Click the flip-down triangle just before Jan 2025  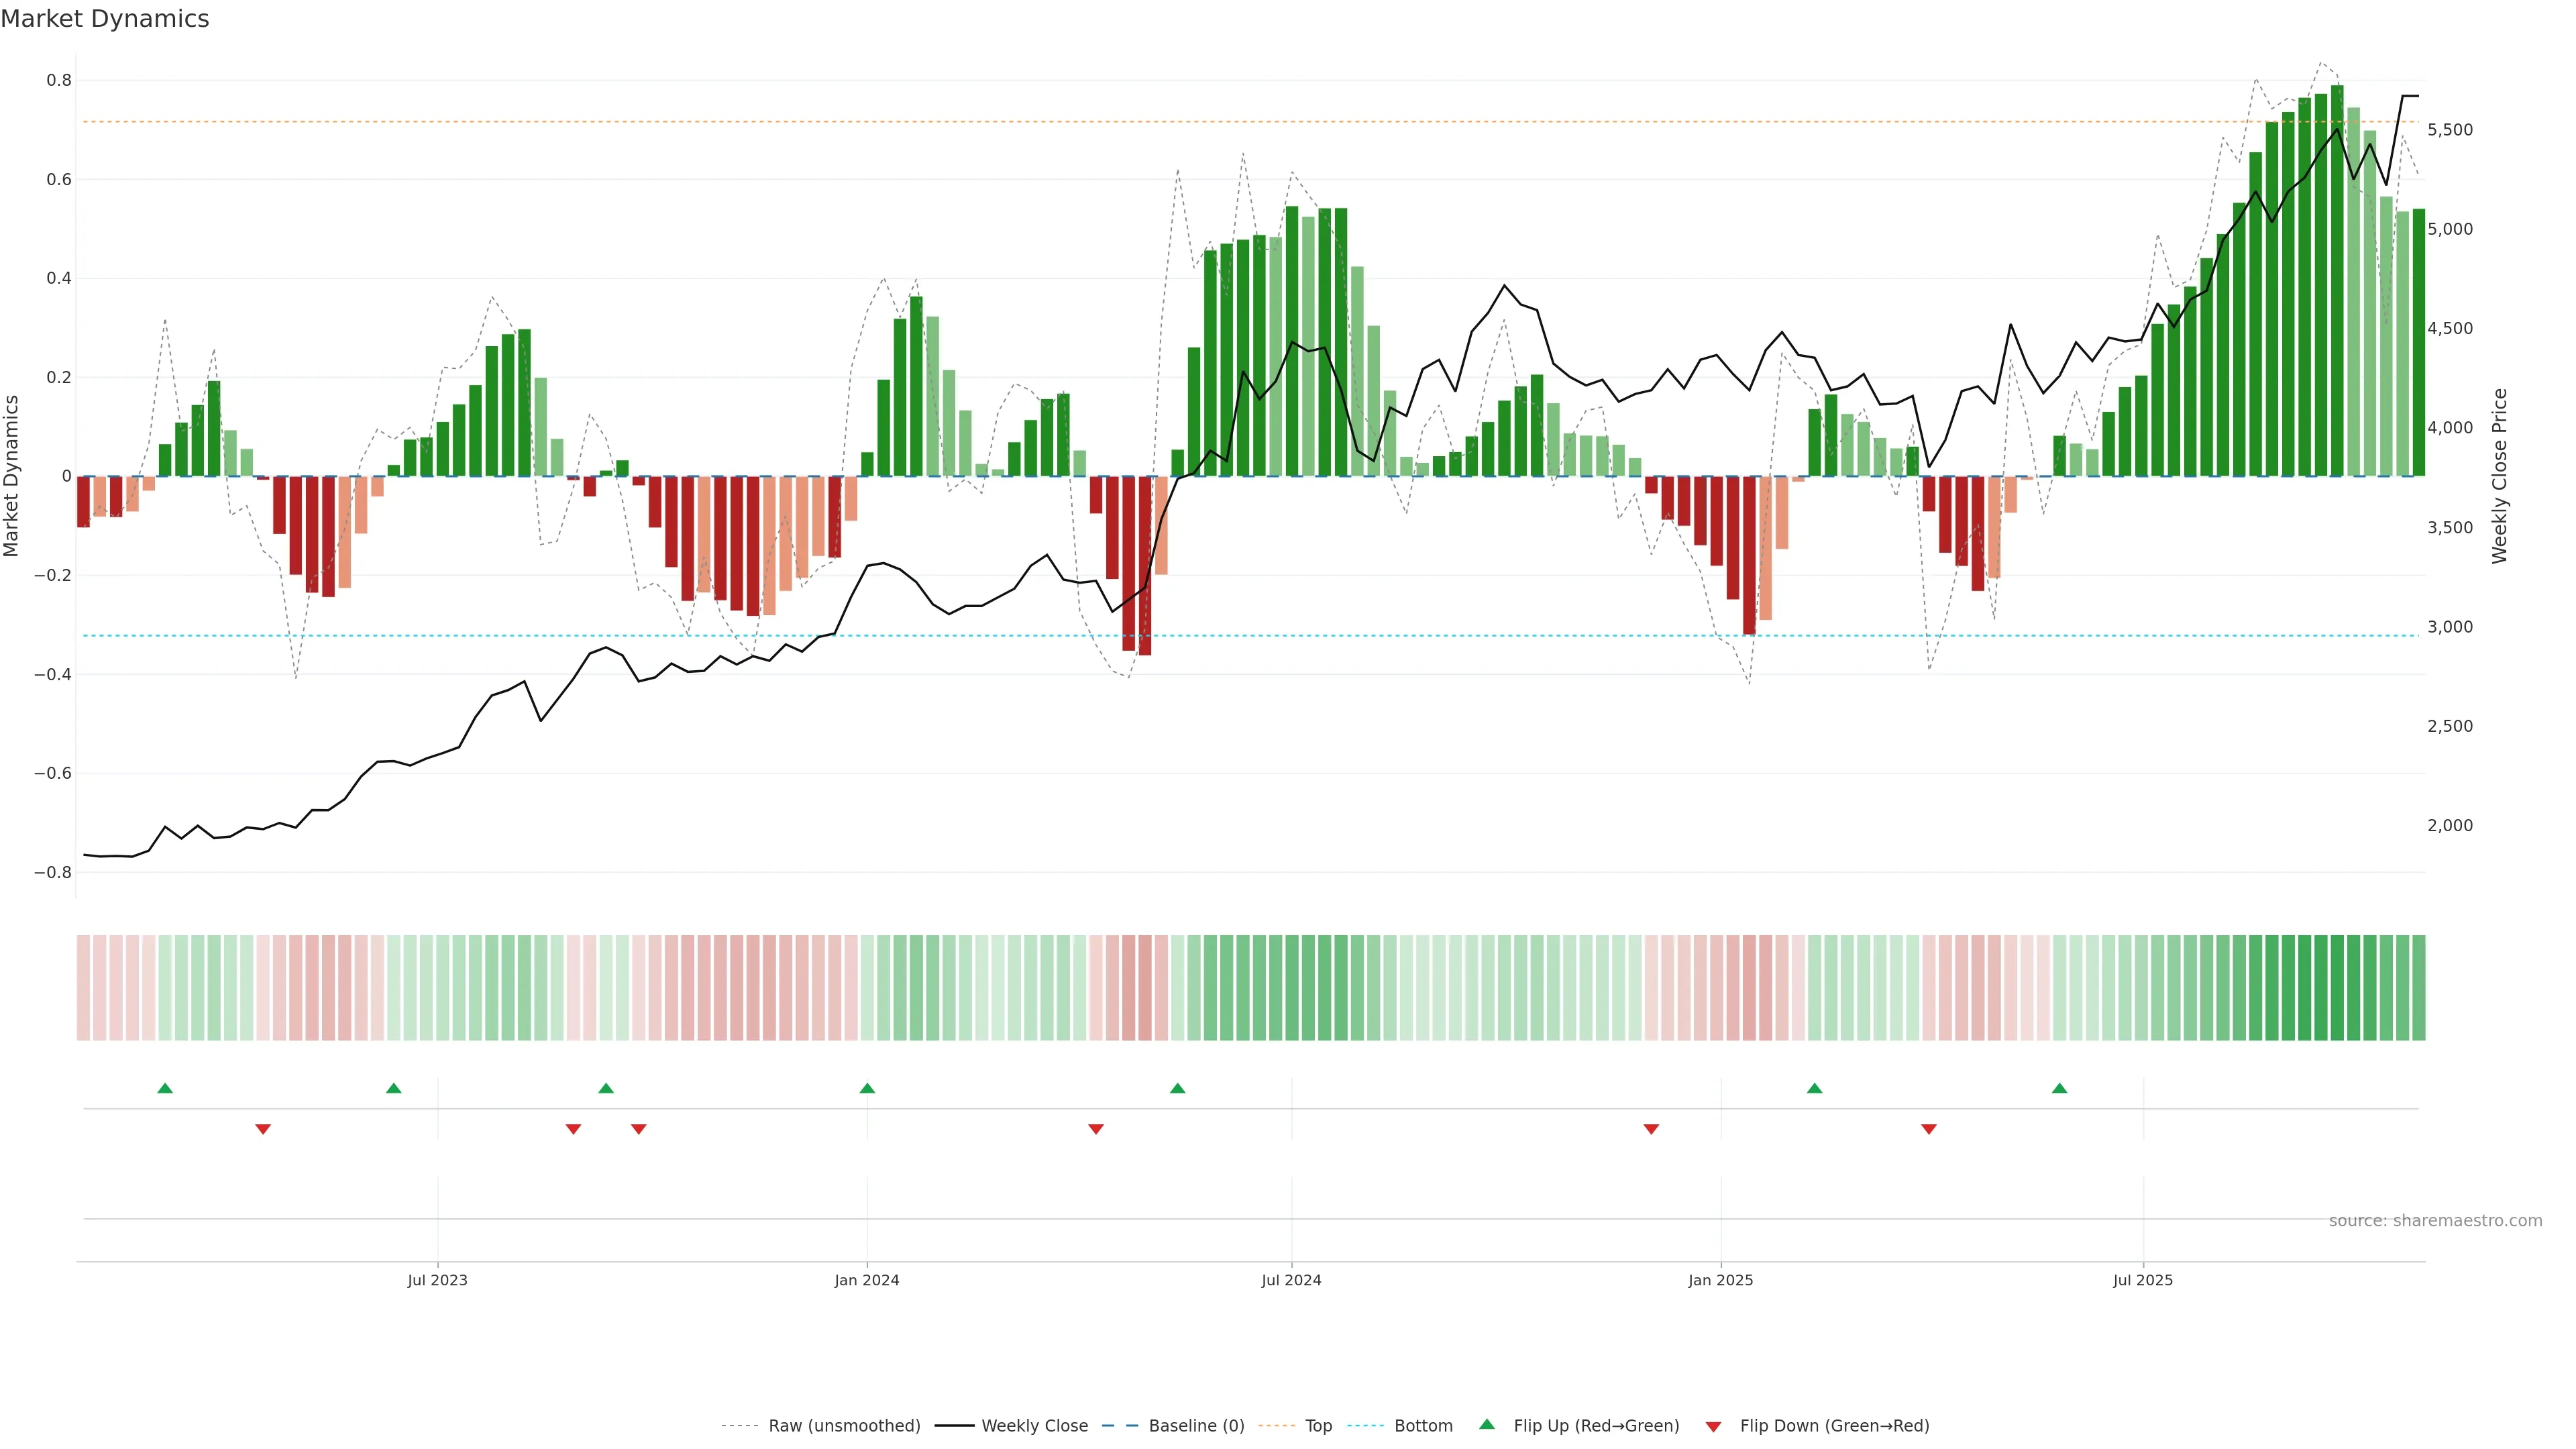pos(1651,1129)
